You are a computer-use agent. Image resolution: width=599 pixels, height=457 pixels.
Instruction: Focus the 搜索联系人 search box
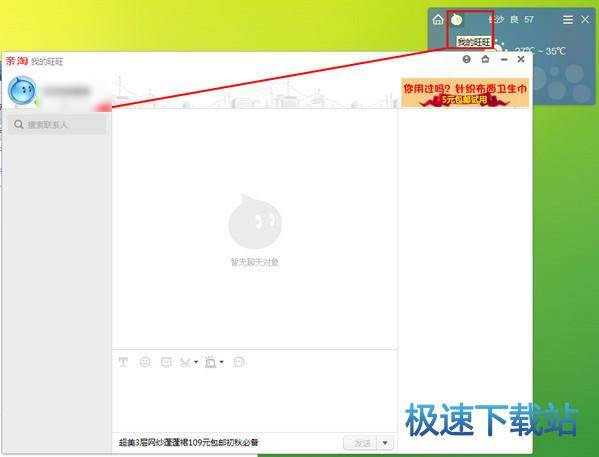57,125
